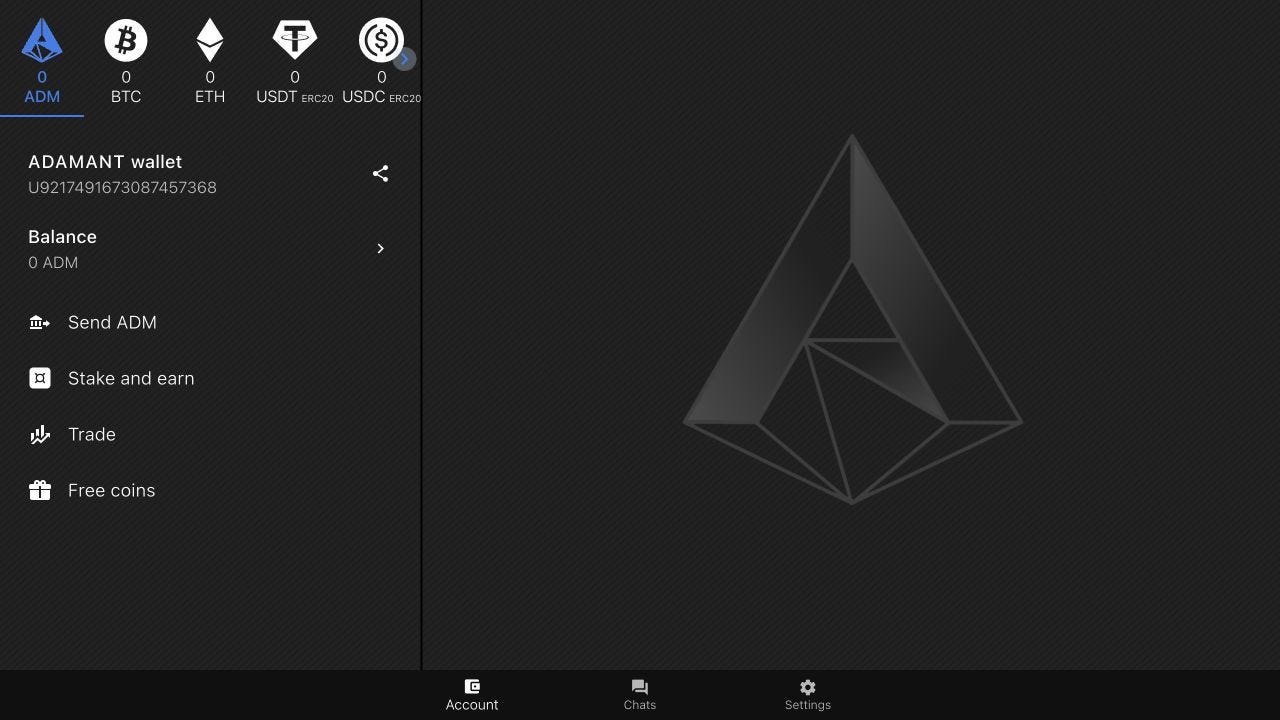Click the Trade chart icon
The width and height of the screenshot is (1280, 720).
[40, 434]
